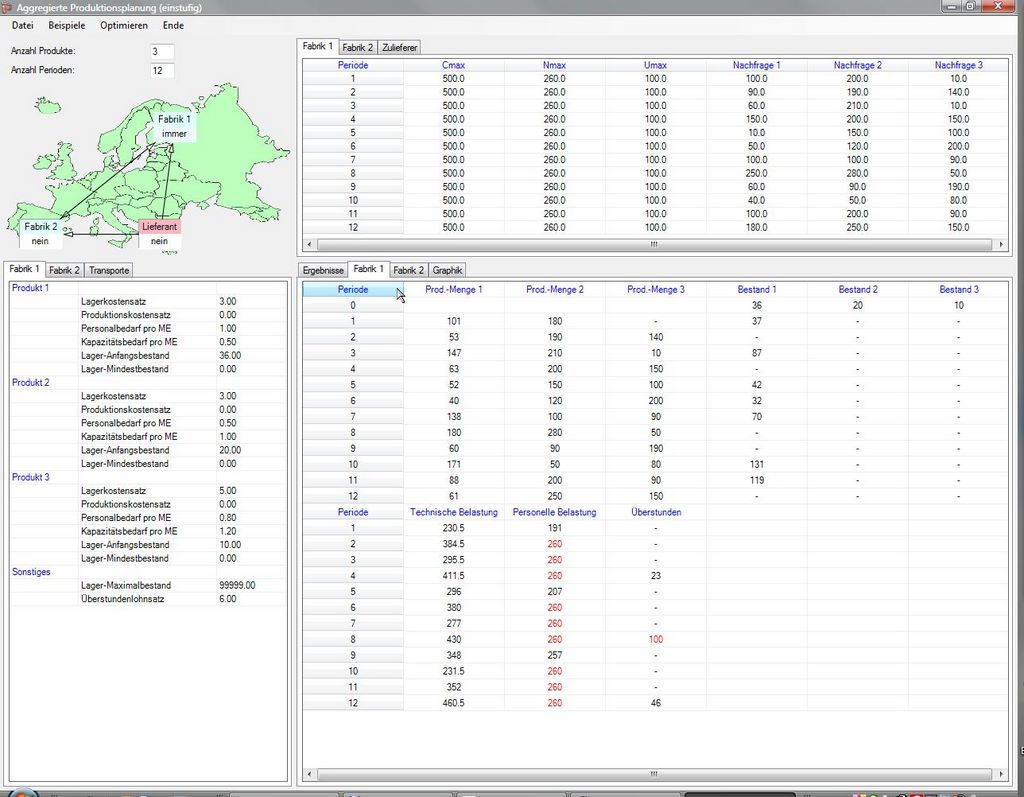Open the Transporte tab
This screenshot has height=797, width=1024.
[x=108, y=270]
